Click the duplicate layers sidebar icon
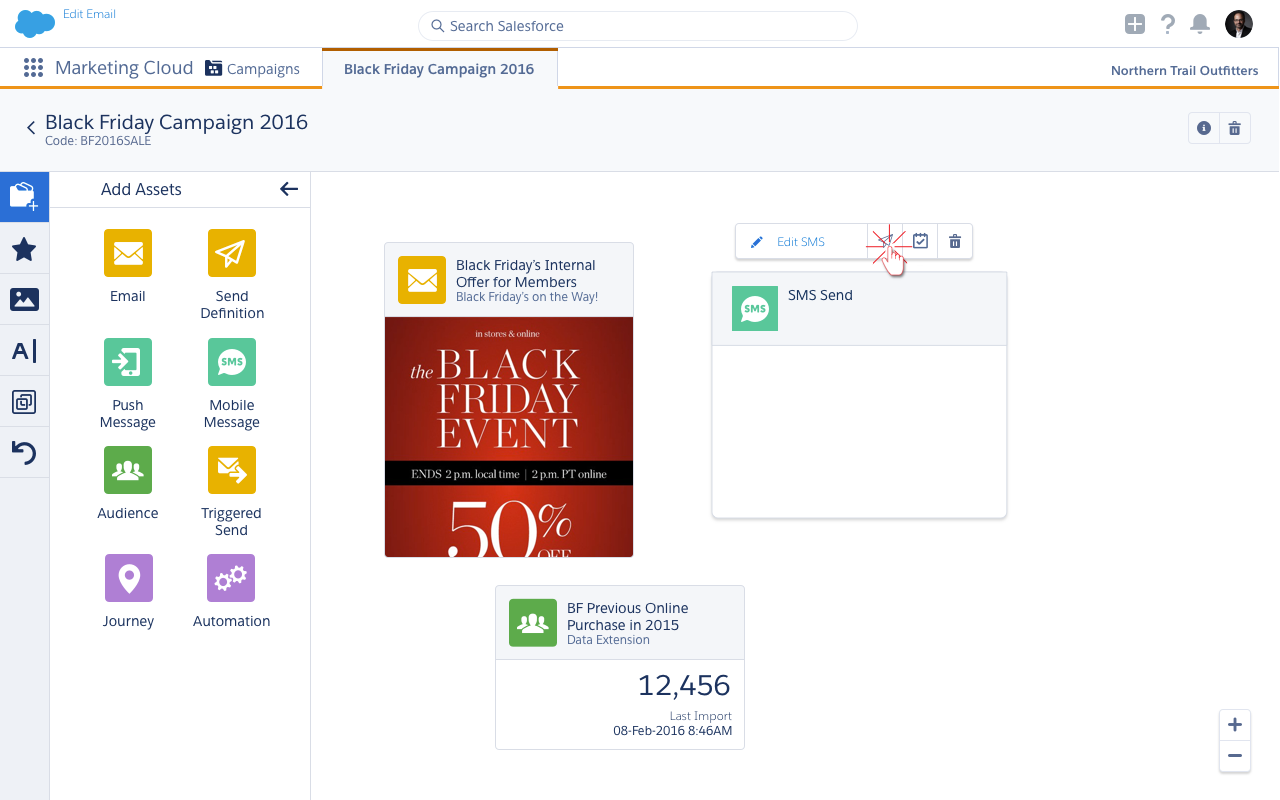The image size is (1280, 800). point(24,402)
